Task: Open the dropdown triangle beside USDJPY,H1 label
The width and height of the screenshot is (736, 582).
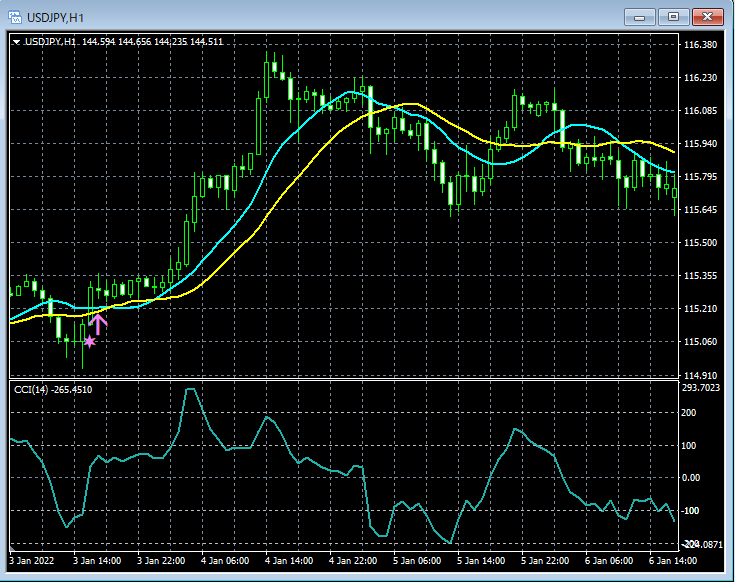Action: point(17,41)
